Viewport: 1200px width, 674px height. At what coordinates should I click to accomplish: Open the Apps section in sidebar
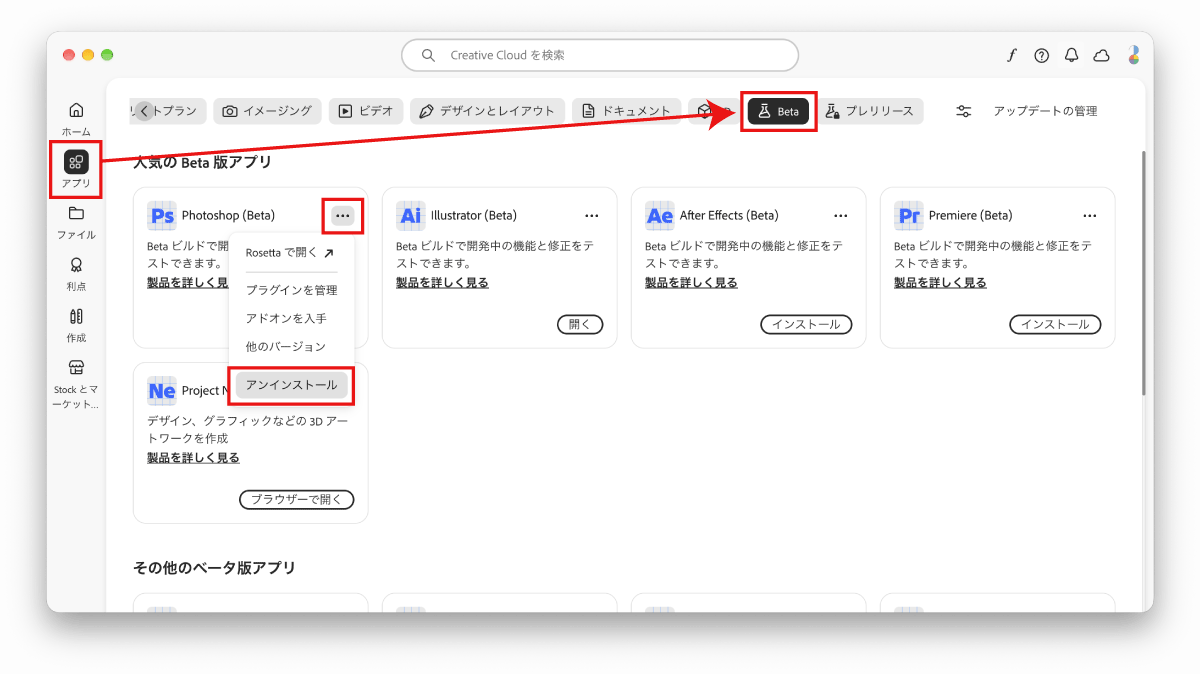coord(76,169)
